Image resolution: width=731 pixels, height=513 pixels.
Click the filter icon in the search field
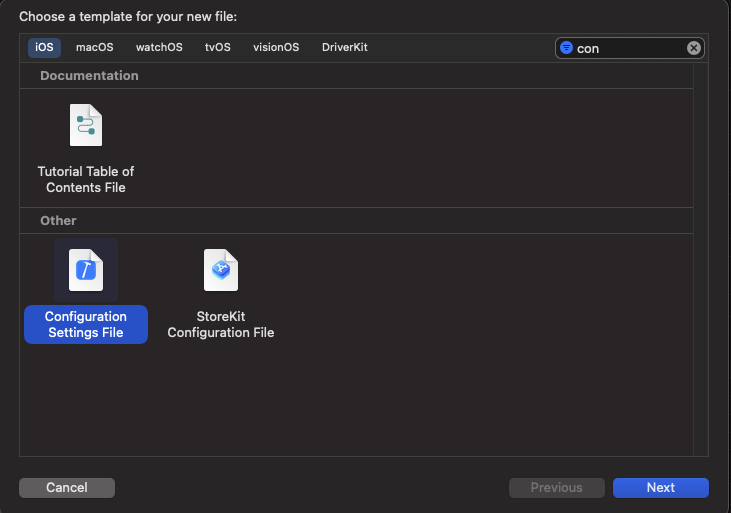pos(566,48)
